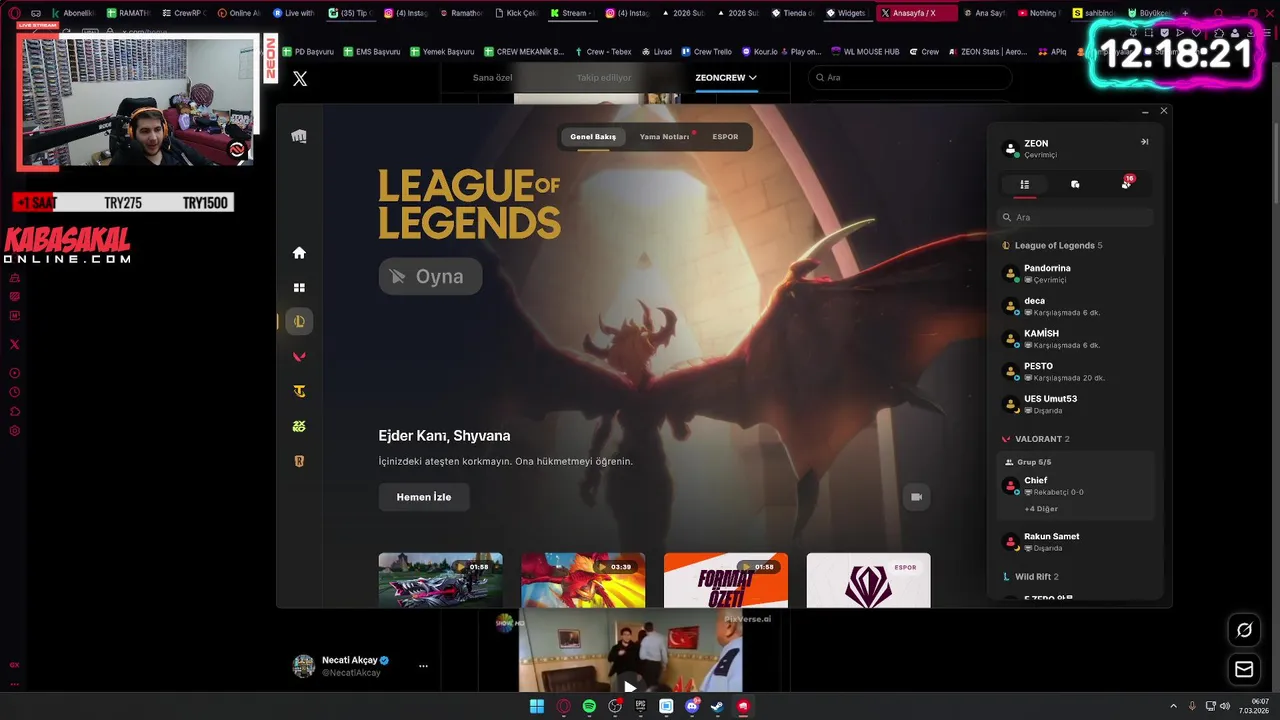The image size is (1280, 720).
Task: Click the X icon in Opera sidebar
Action: pos(14,344)
